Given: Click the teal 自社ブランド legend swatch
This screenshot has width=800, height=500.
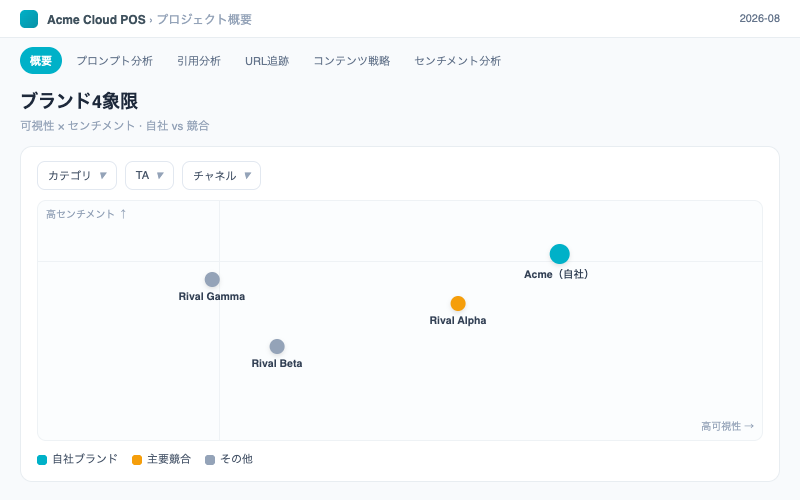Looking at the screenshot, I should point(42,460).
